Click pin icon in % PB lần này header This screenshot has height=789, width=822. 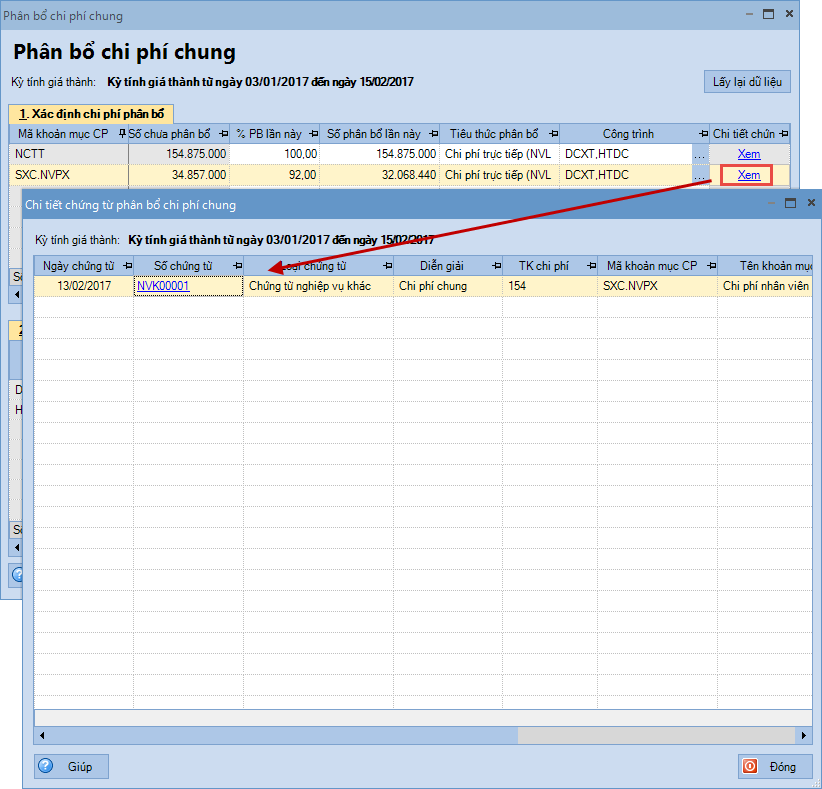click(313, 134)
